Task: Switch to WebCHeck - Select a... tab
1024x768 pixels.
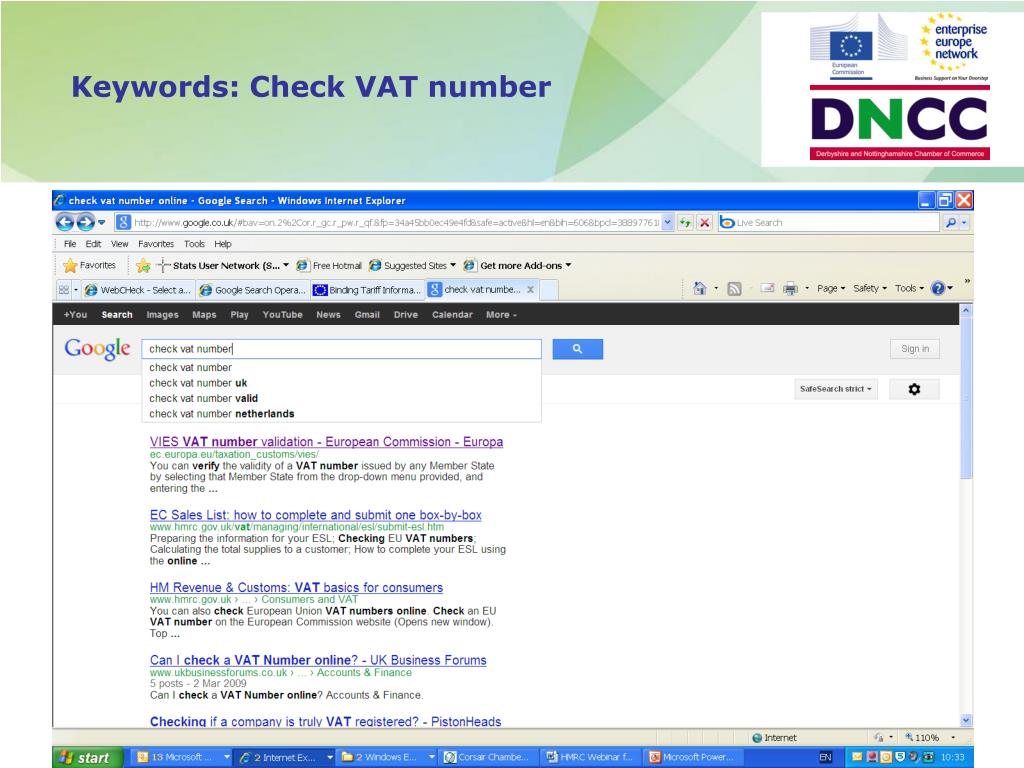Action: (138, 289)
